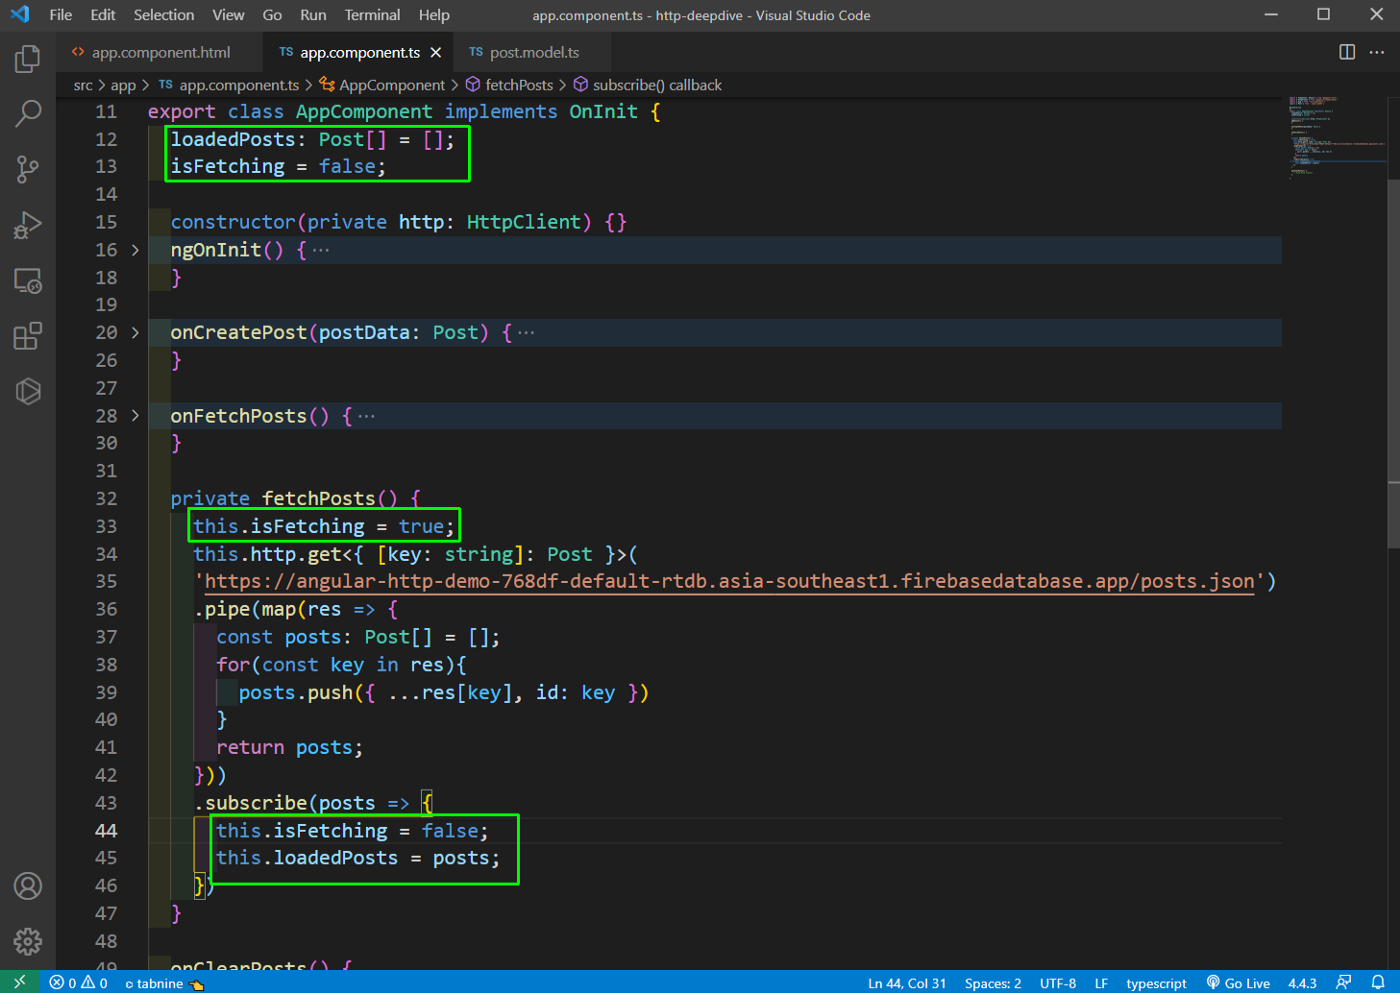Change the UTF-8 encoding setting
The width and height of the screenshot is (1400, 993).
[x=1058, y=983]
